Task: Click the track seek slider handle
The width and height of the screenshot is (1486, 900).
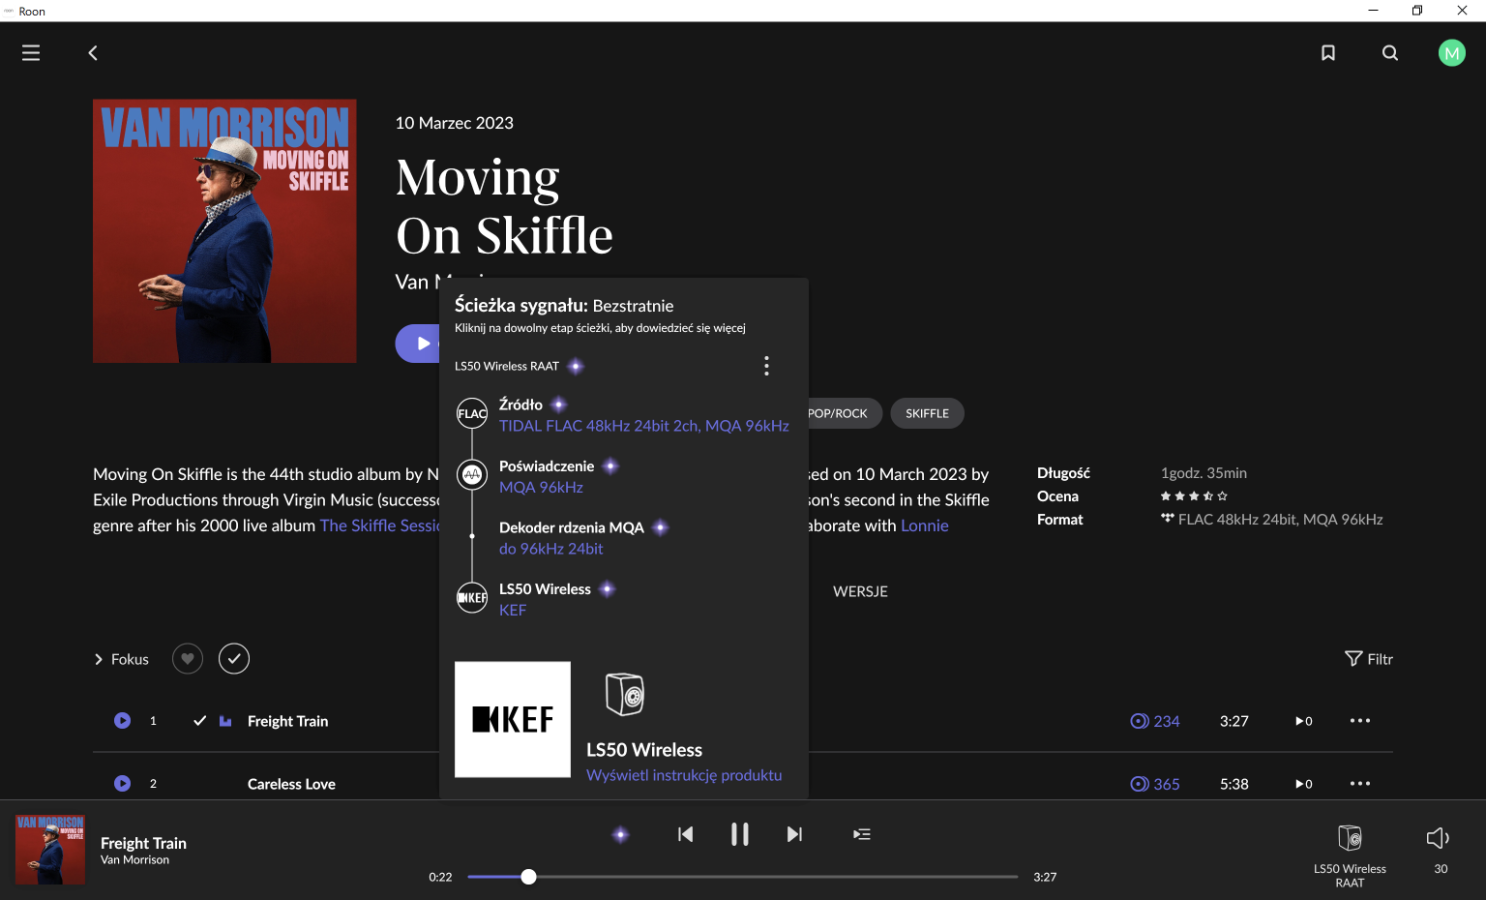Action: click(x=529, y=877)
